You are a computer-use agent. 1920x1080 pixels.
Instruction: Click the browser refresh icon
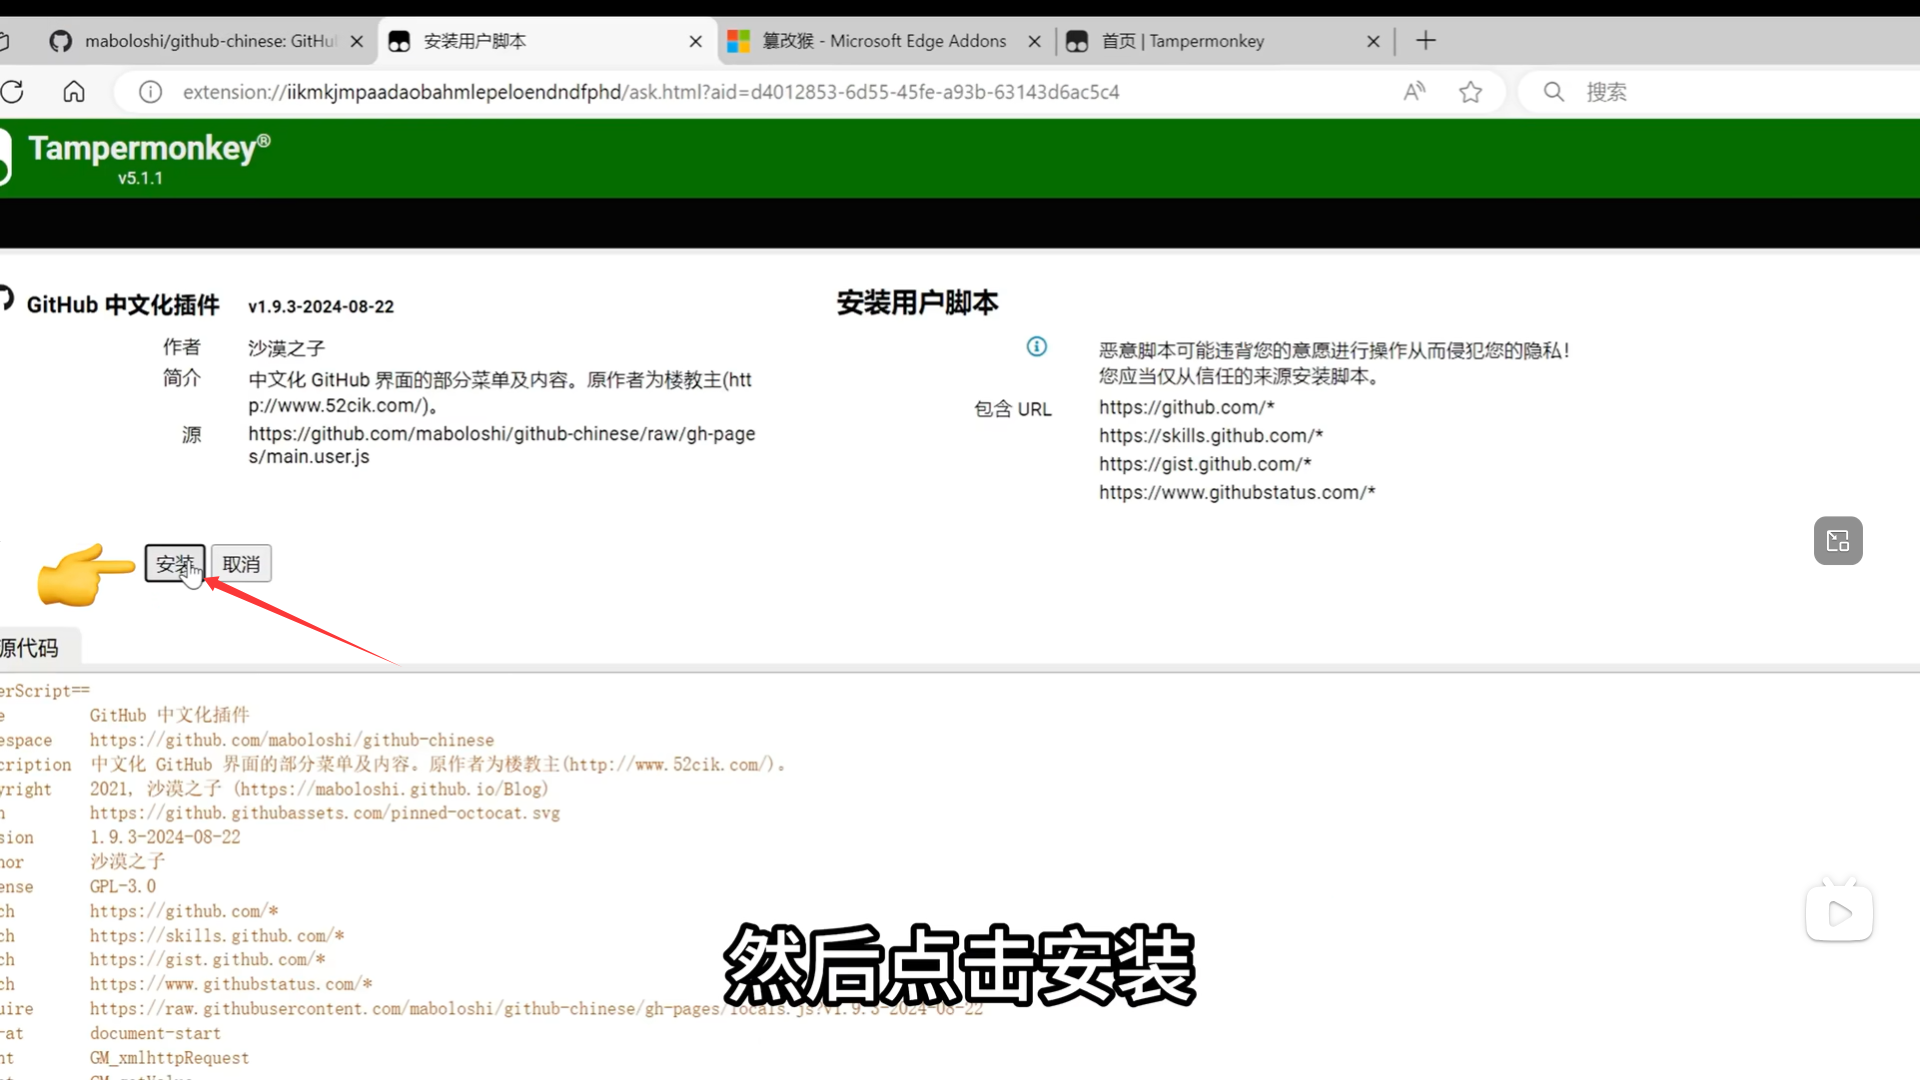pyautogui.click(x=13, y=92)
